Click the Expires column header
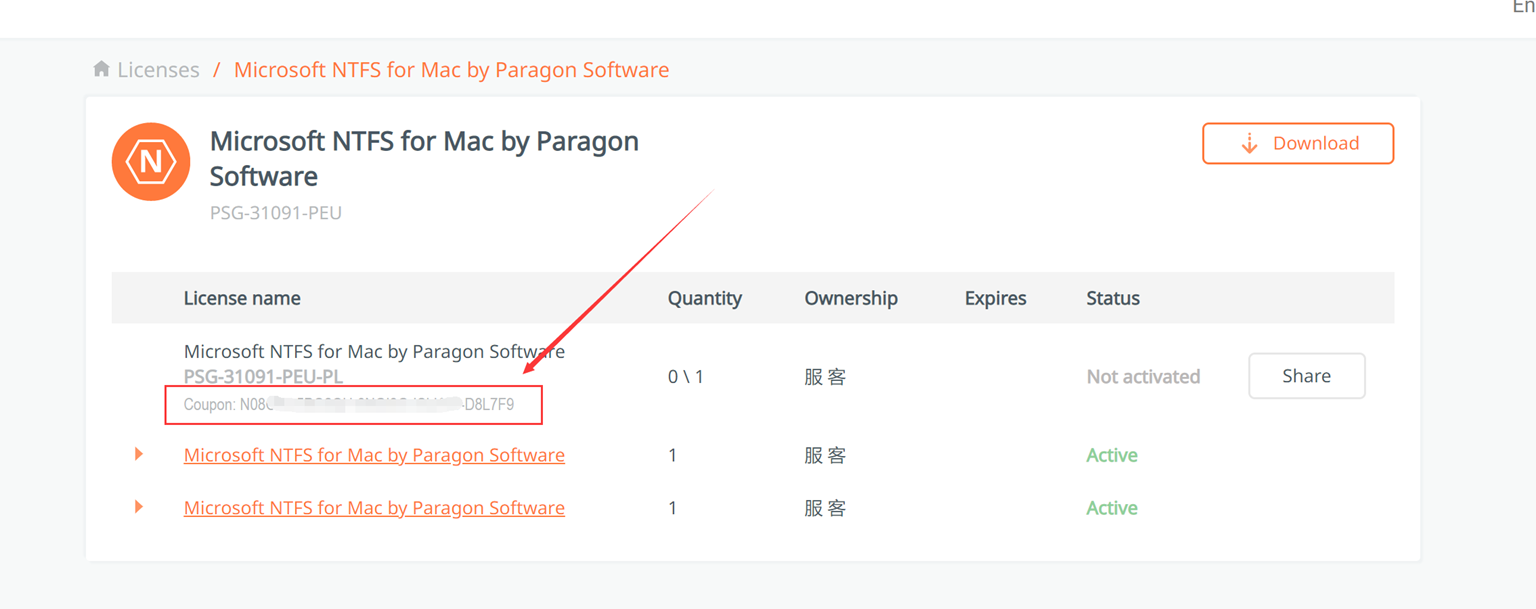1536x609 pixels. [995, 298]
